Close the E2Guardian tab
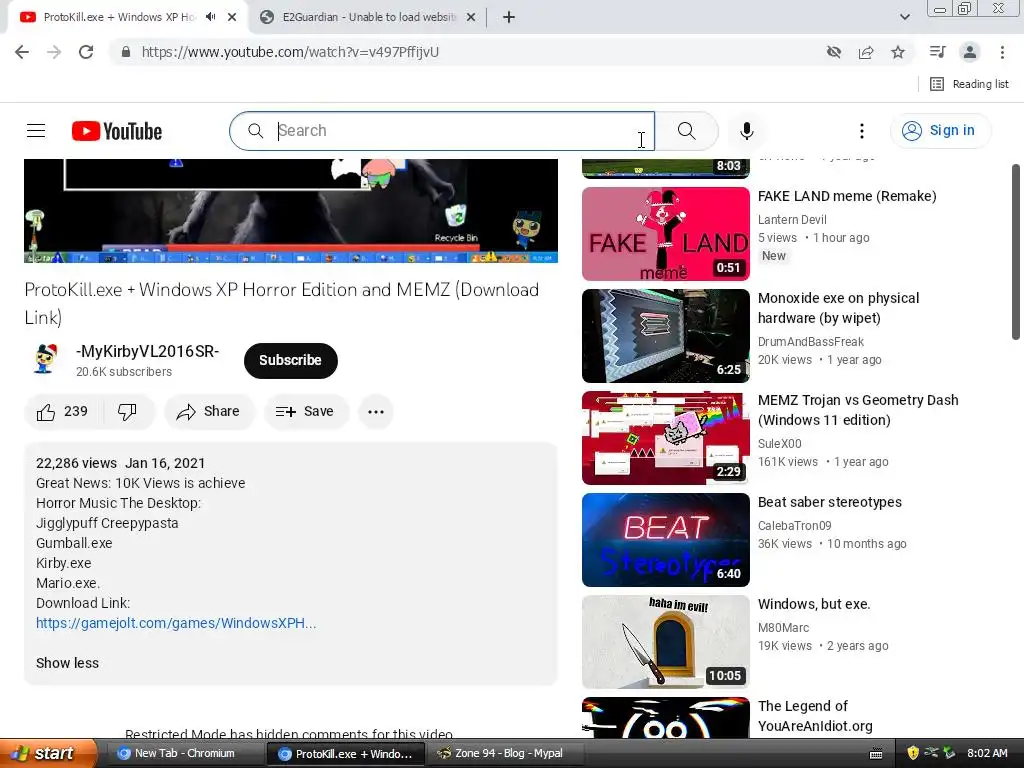The width and height of the screenshot is (1024, 768). 471,17
